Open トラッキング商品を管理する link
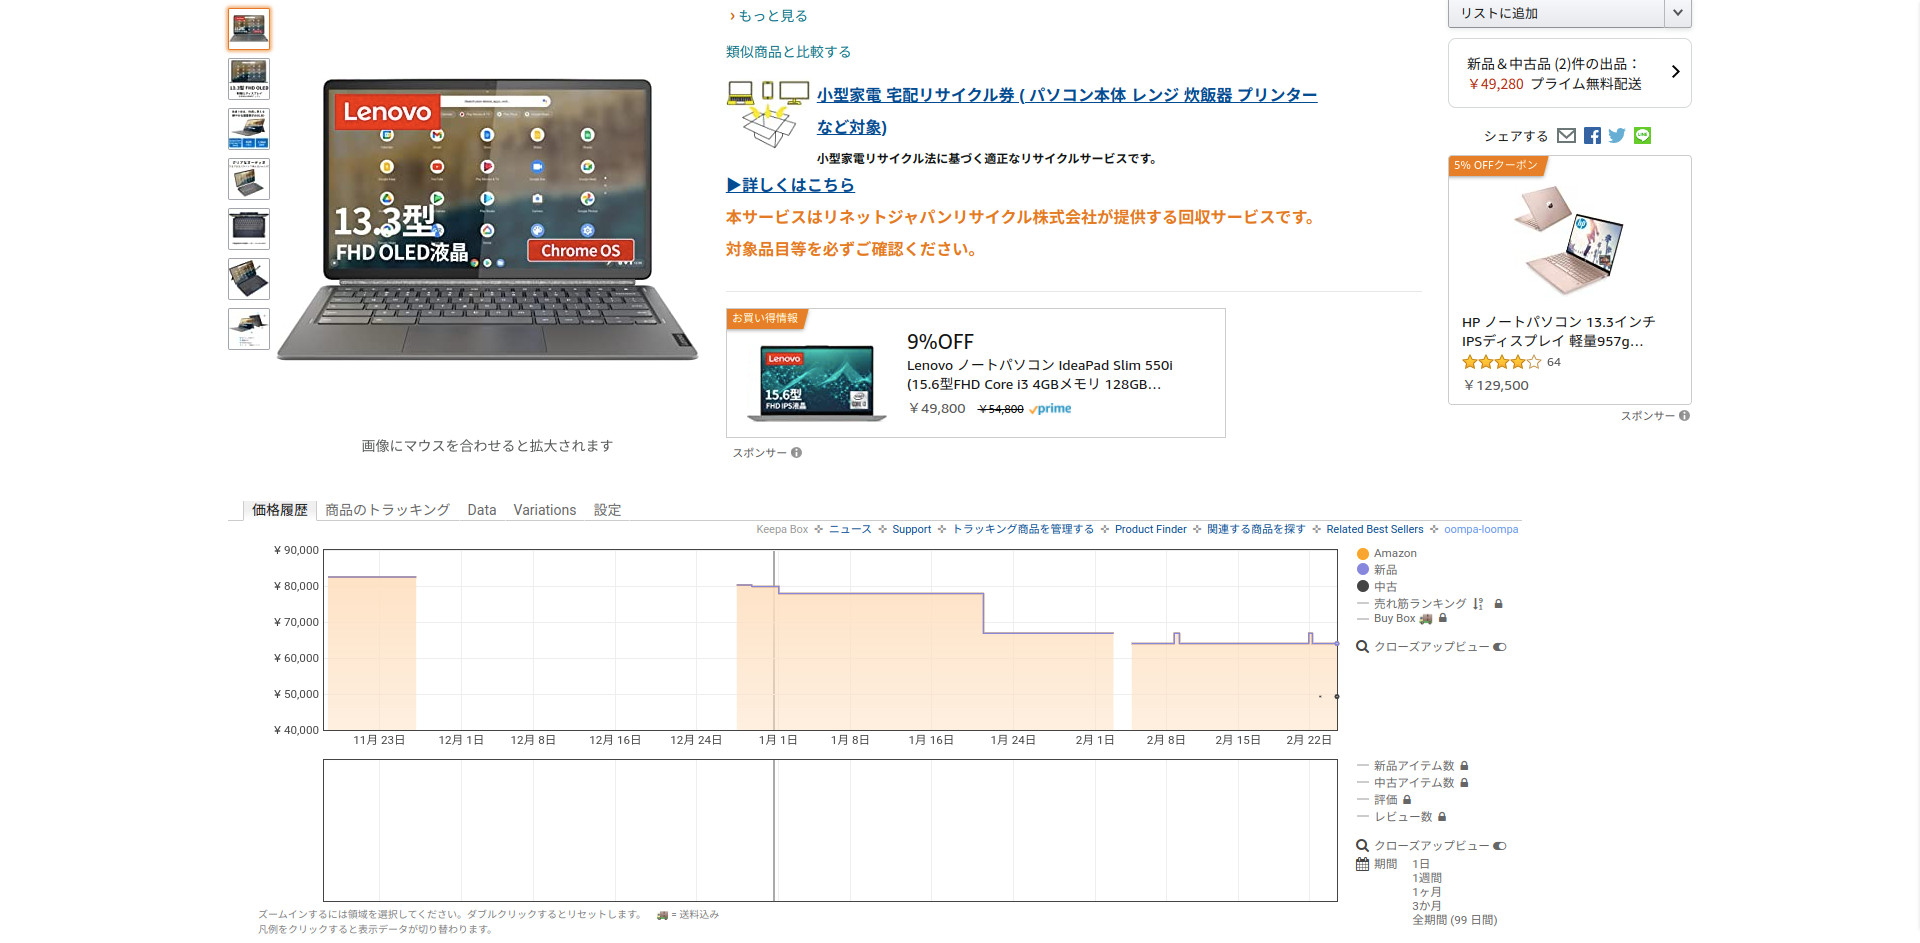This screenshot has height=943, width=1920. [x=1023, y=530]
